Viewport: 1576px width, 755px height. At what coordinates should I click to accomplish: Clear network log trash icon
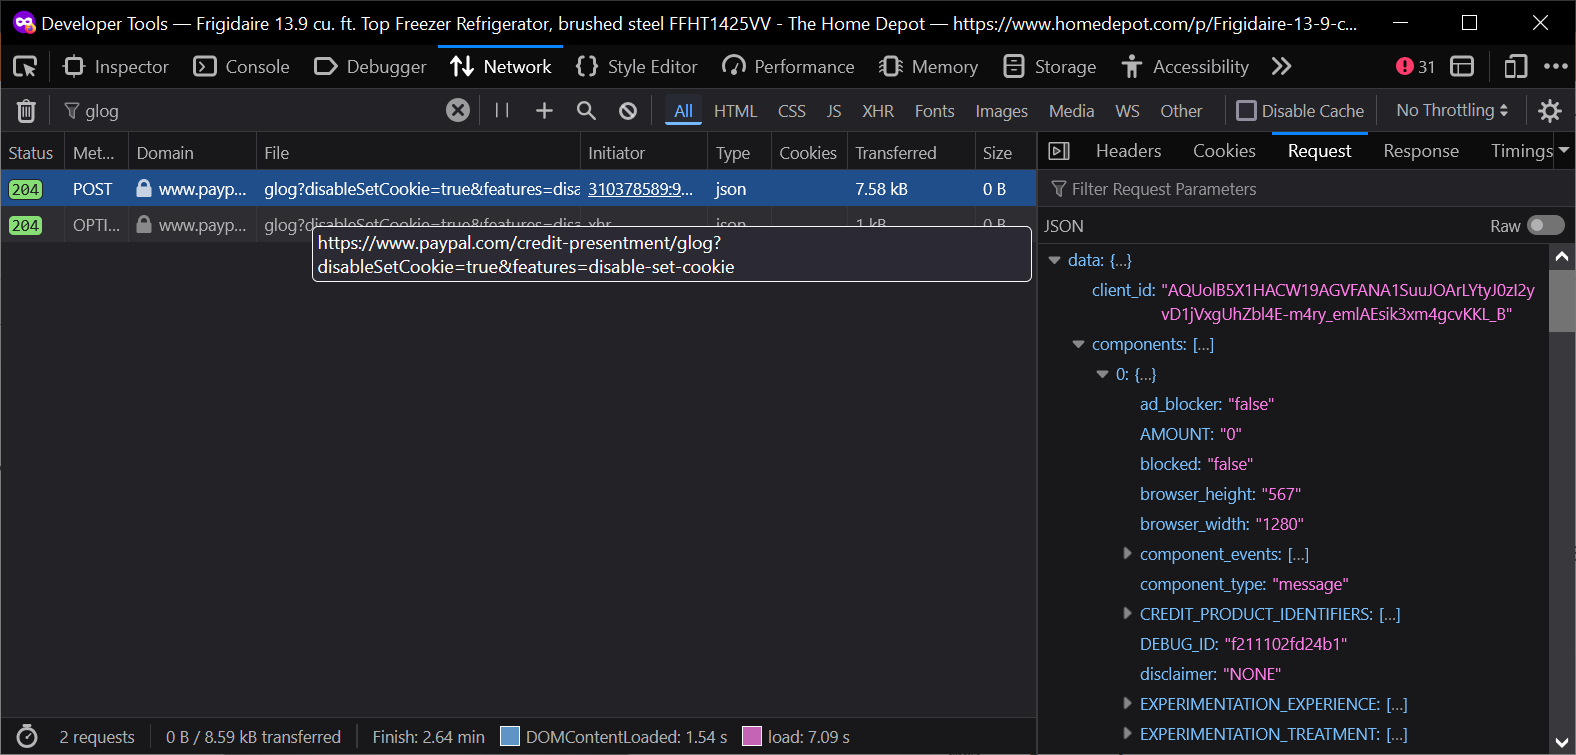coord(27,111)
